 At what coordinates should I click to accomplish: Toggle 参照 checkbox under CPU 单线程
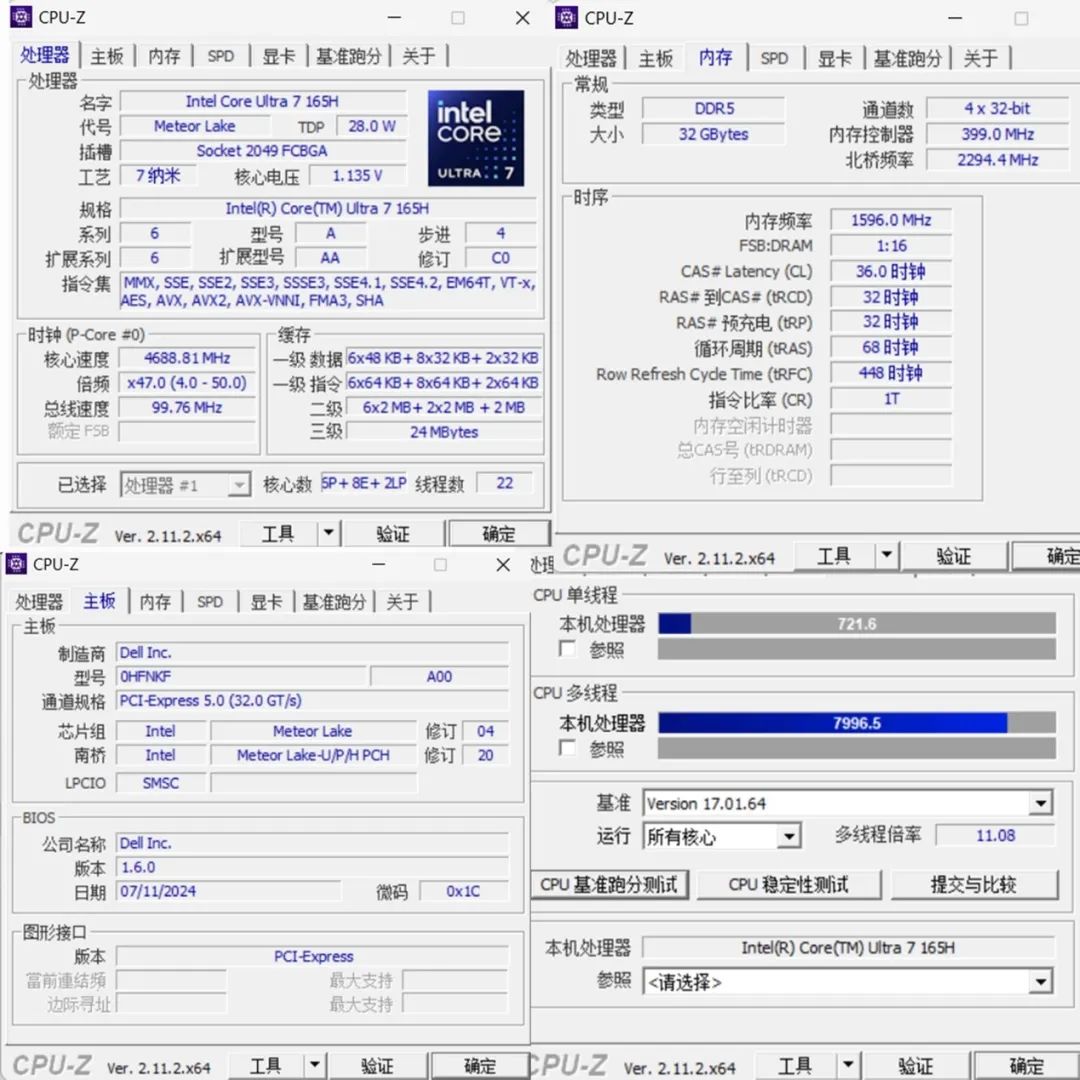coord(567,649)
